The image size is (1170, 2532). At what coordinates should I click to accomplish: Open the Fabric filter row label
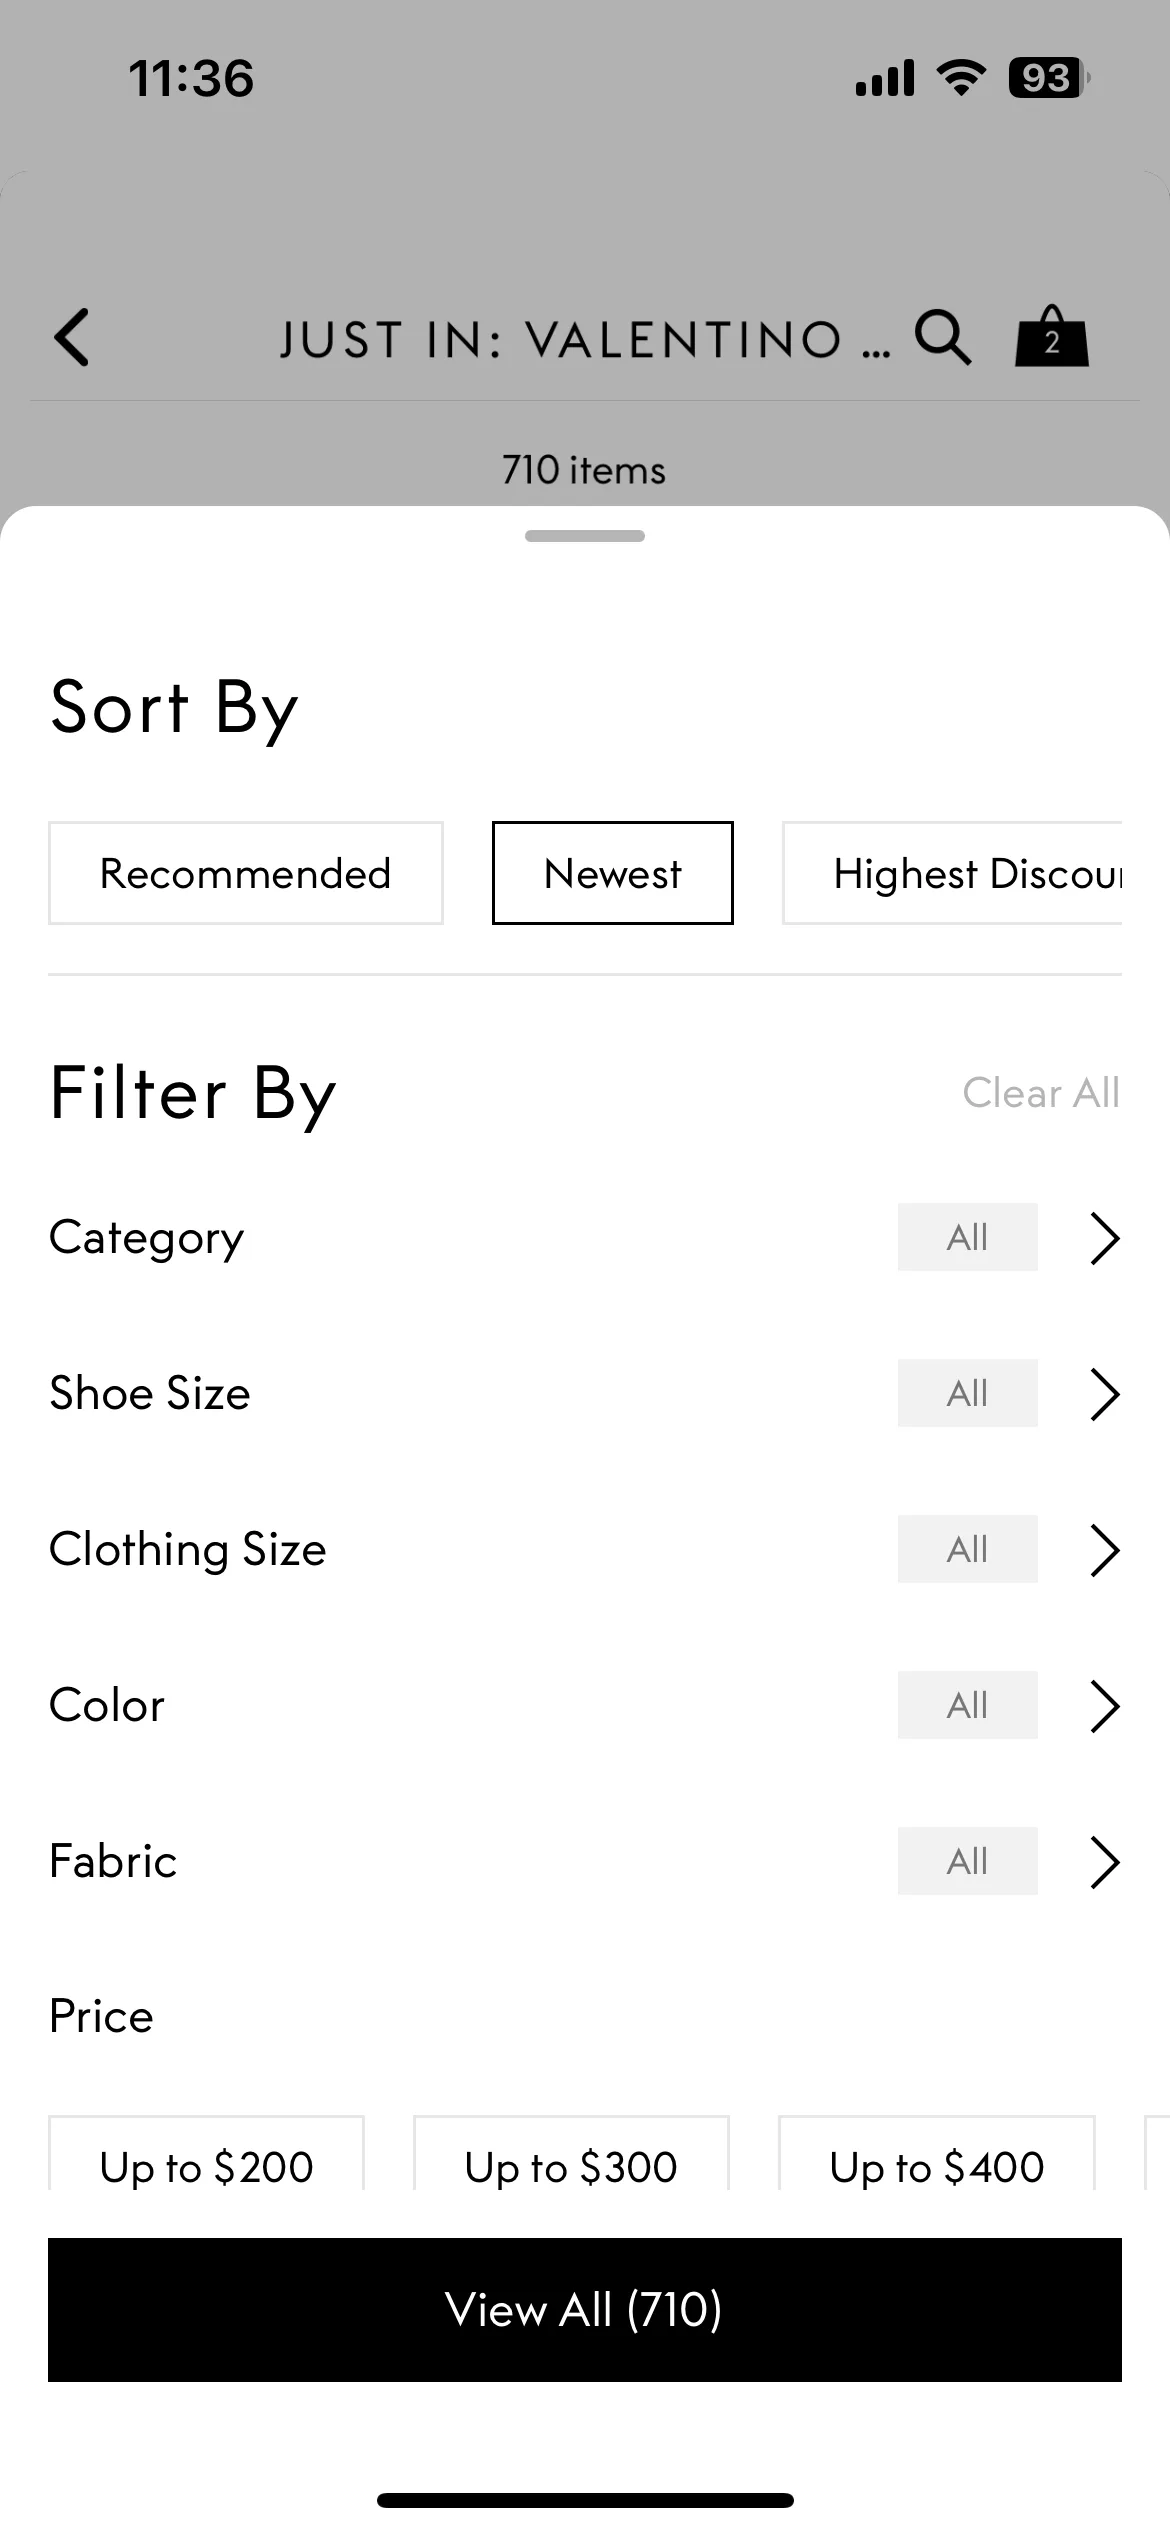[x=113, y=1861]
